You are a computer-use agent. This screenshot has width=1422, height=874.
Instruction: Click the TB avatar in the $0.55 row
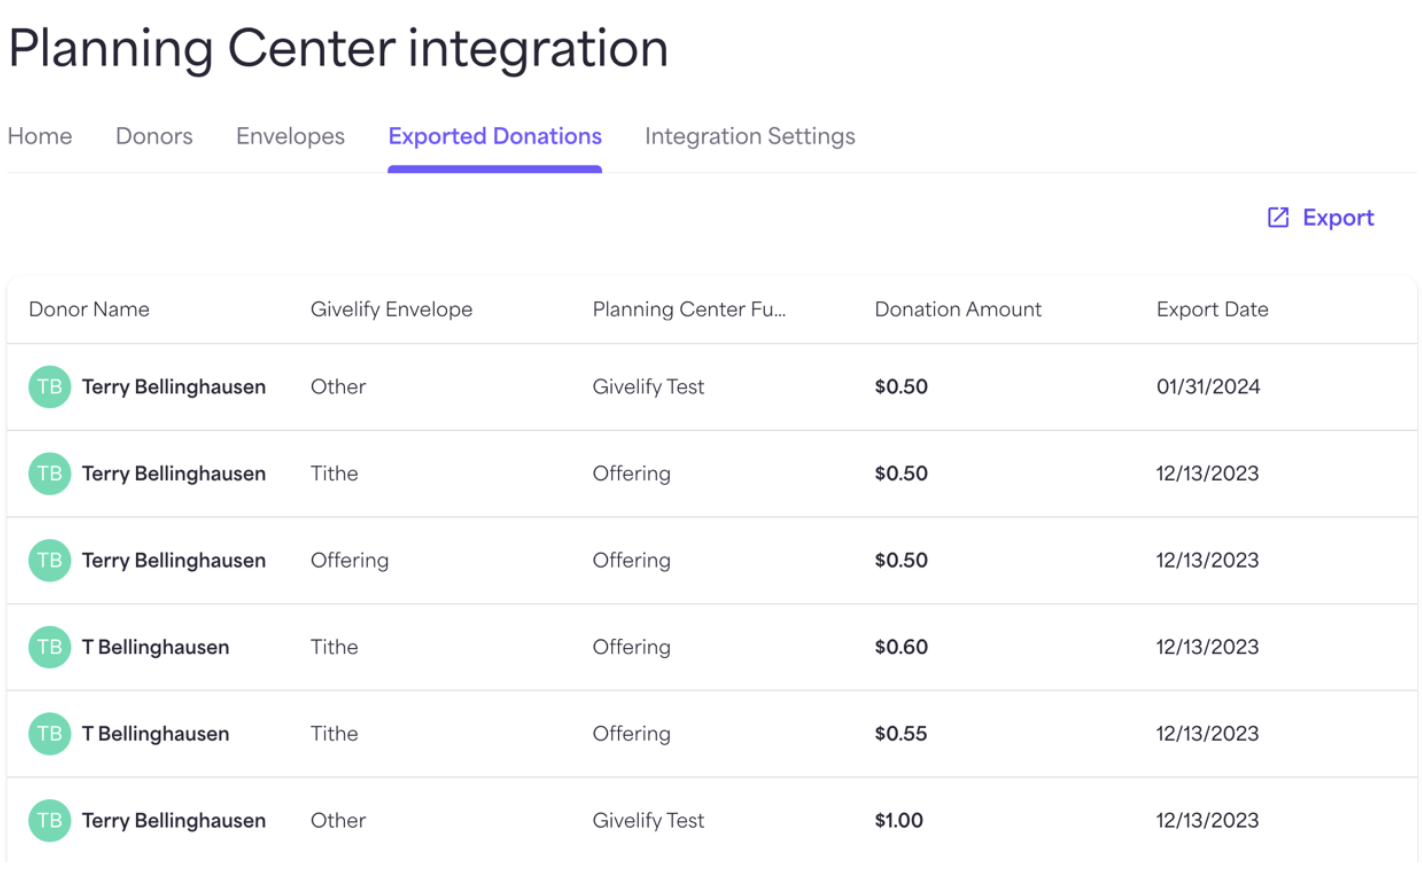pos(50,734)
